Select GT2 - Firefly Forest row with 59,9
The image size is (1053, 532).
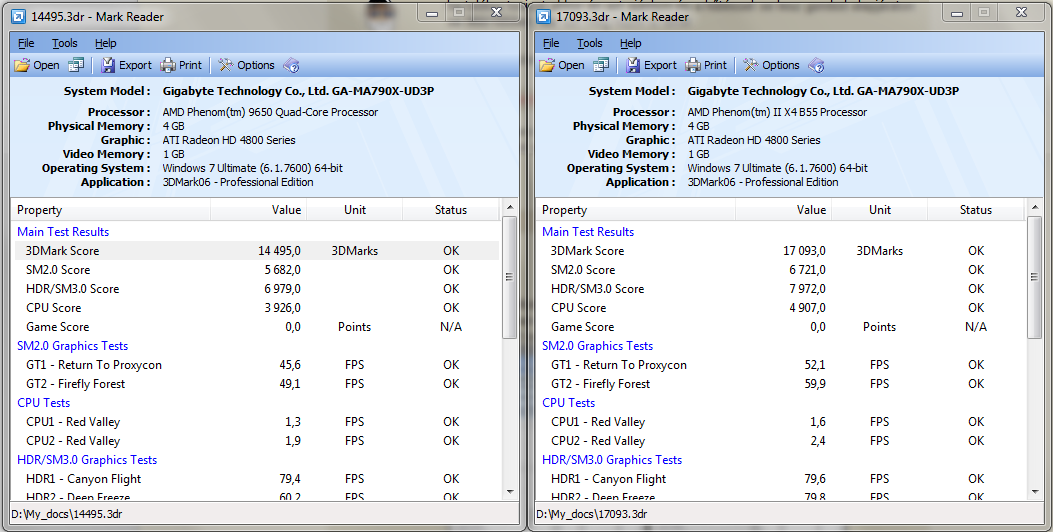tap(782, 384)
